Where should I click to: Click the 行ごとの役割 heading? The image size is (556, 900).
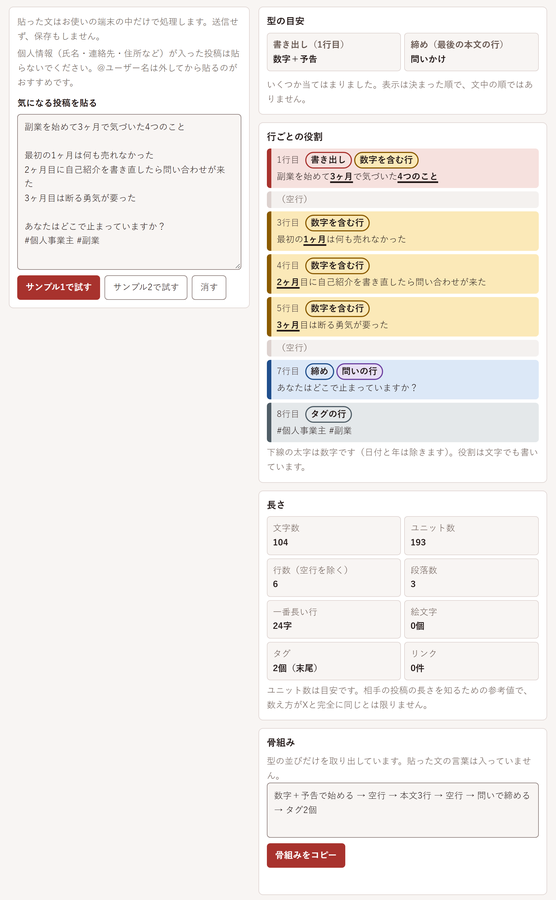click(295, 137)
